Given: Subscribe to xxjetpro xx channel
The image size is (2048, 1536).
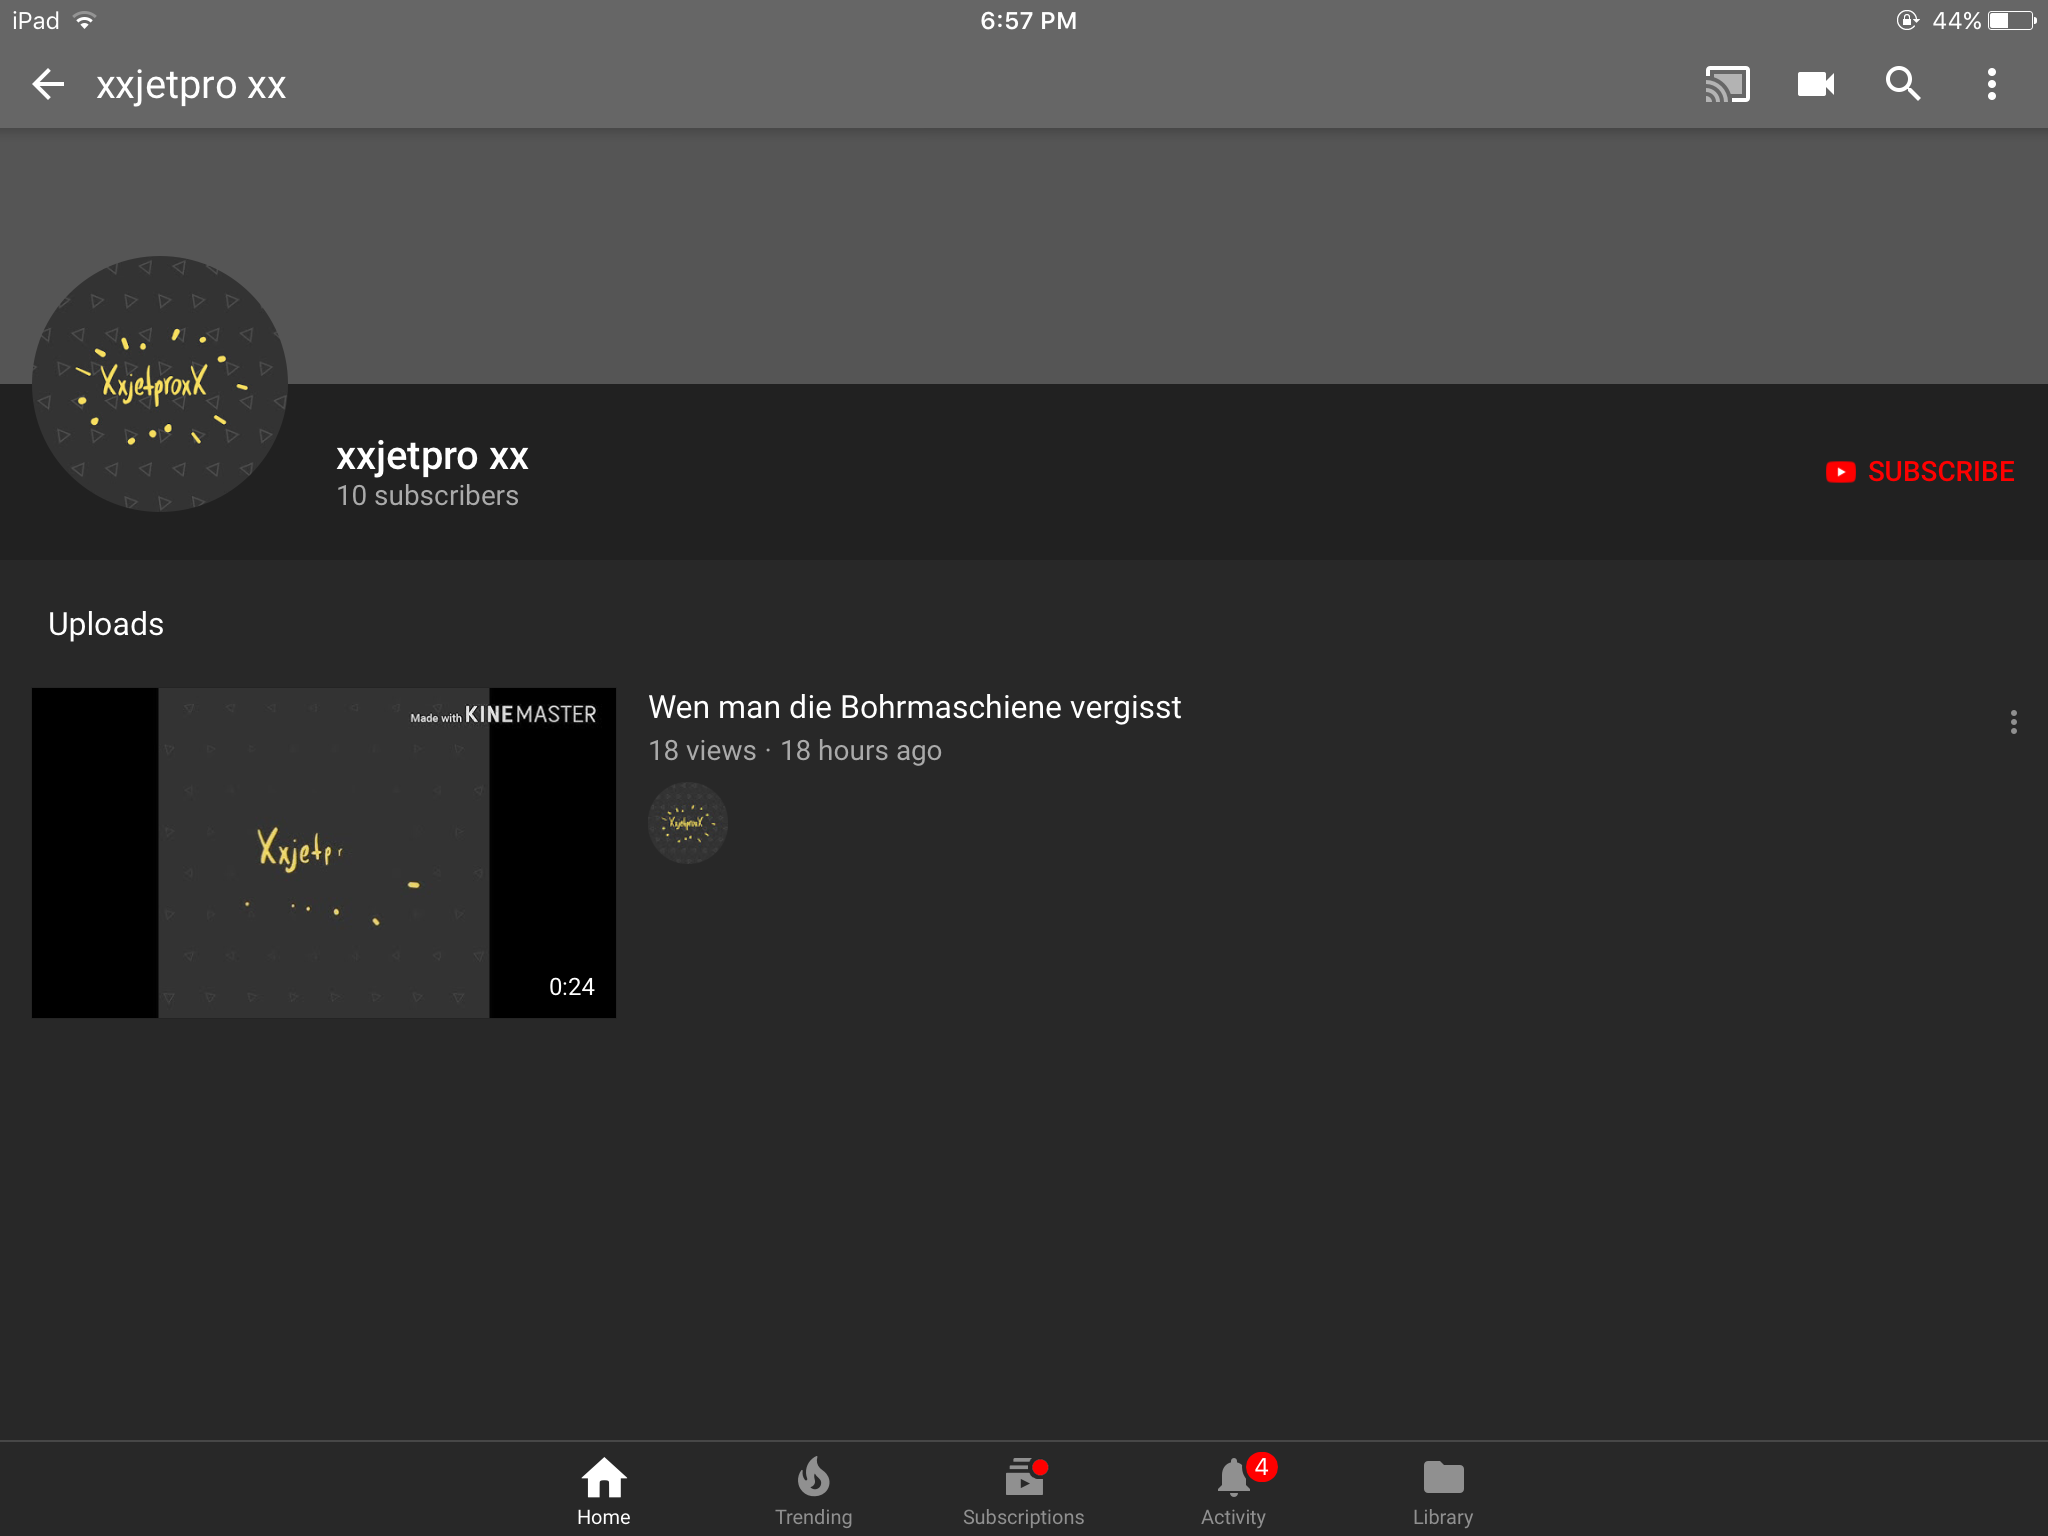Looking at the screenshot, I should point(1919,471).
